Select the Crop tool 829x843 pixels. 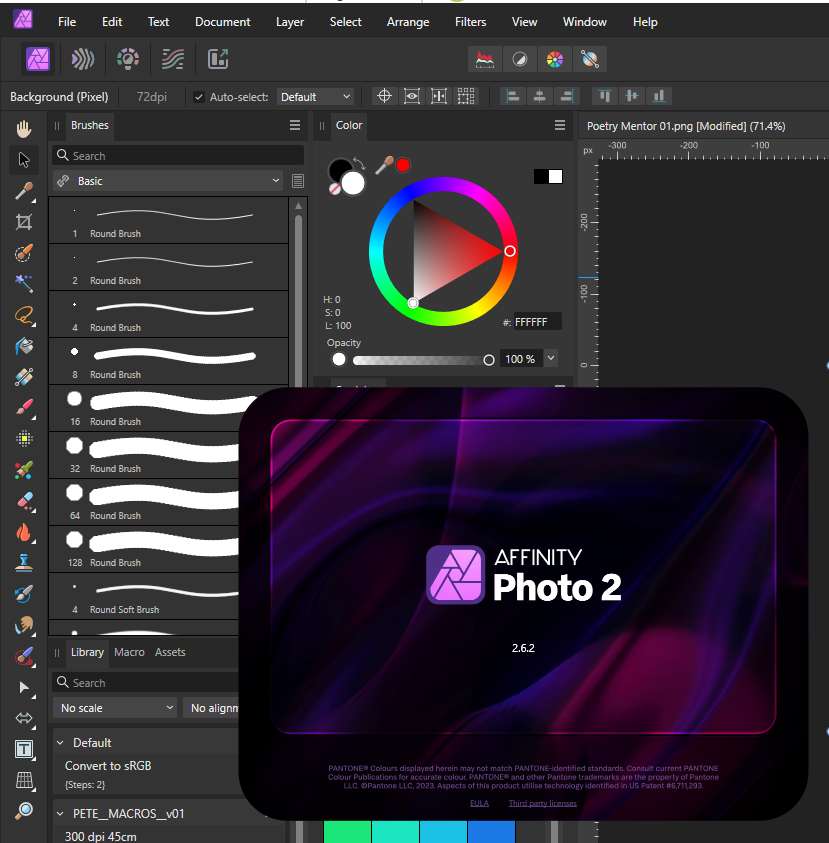click(x=22, y=222)
